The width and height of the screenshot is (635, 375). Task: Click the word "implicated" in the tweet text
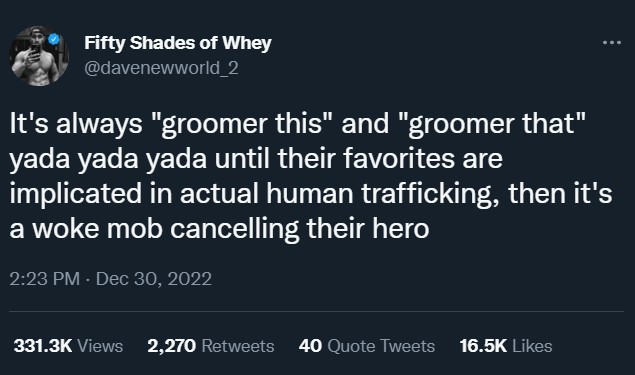pyautogui.click(x=76, y=194)
